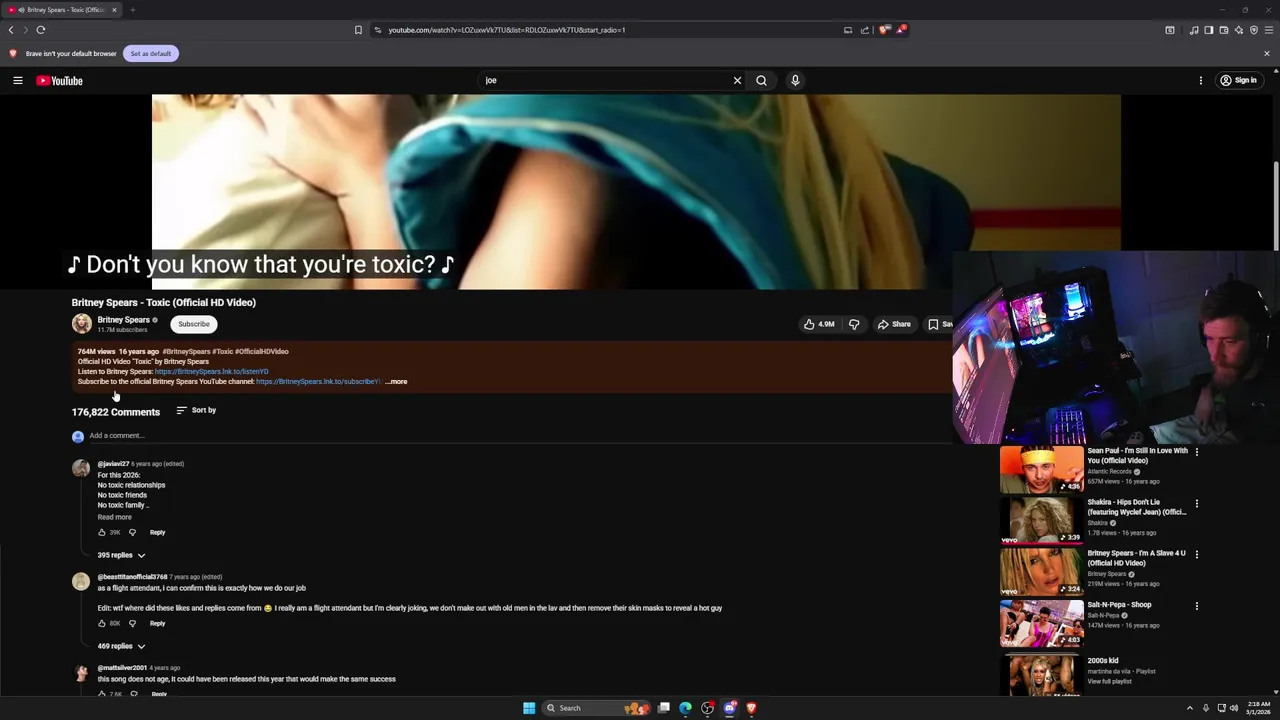Toggle the Brave sidebar panel icon
Screen dimensions: 1280x720
[1208, 30]
